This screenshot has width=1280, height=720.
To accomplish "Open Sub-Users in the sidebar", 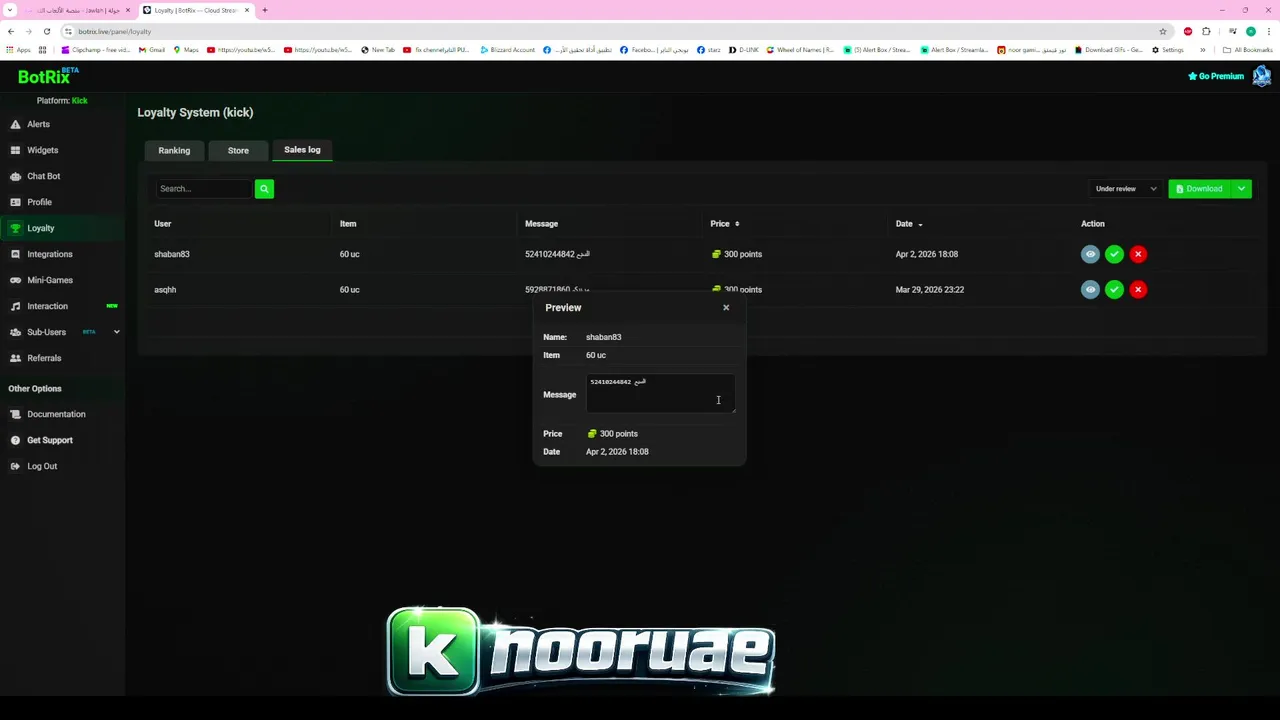I will click(46, 332).
